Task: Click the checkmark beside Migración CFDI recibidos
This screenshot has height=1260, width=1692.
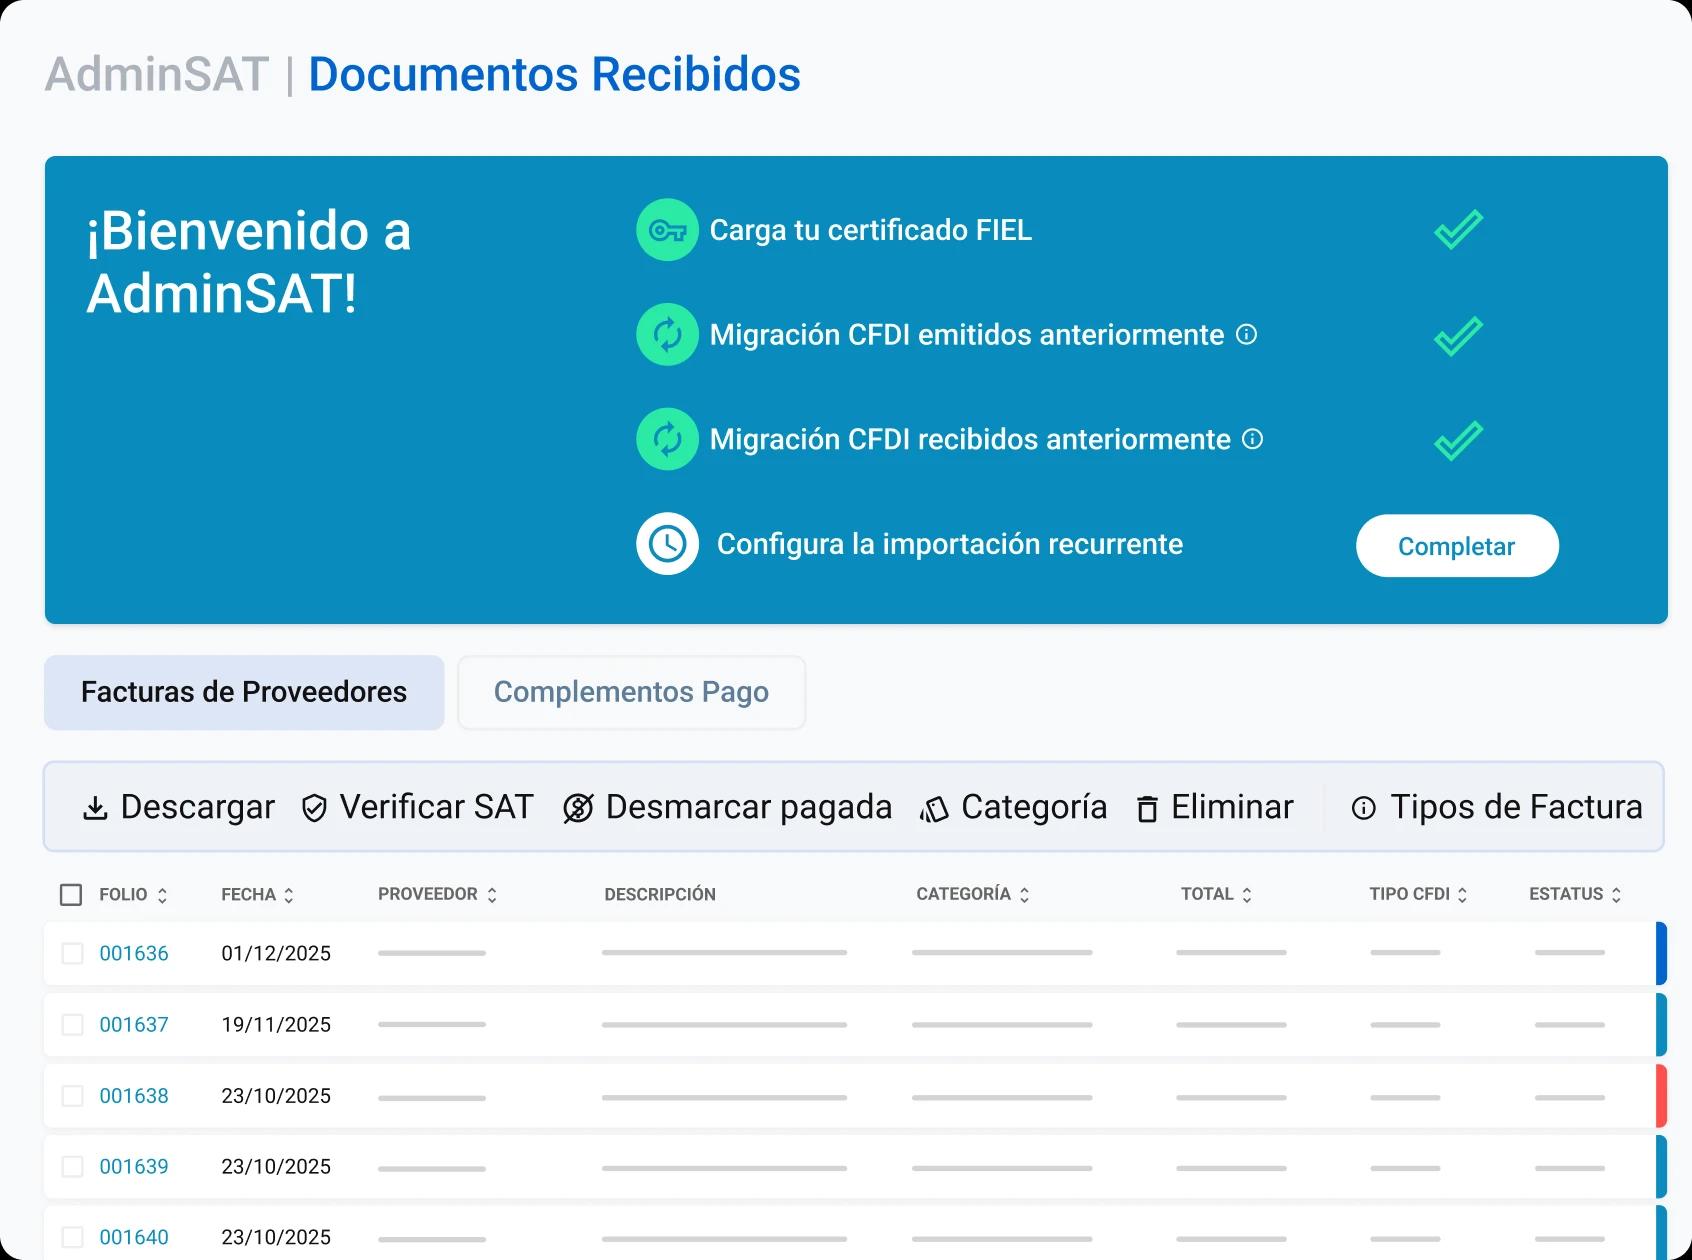Action: click(1458, 440)
